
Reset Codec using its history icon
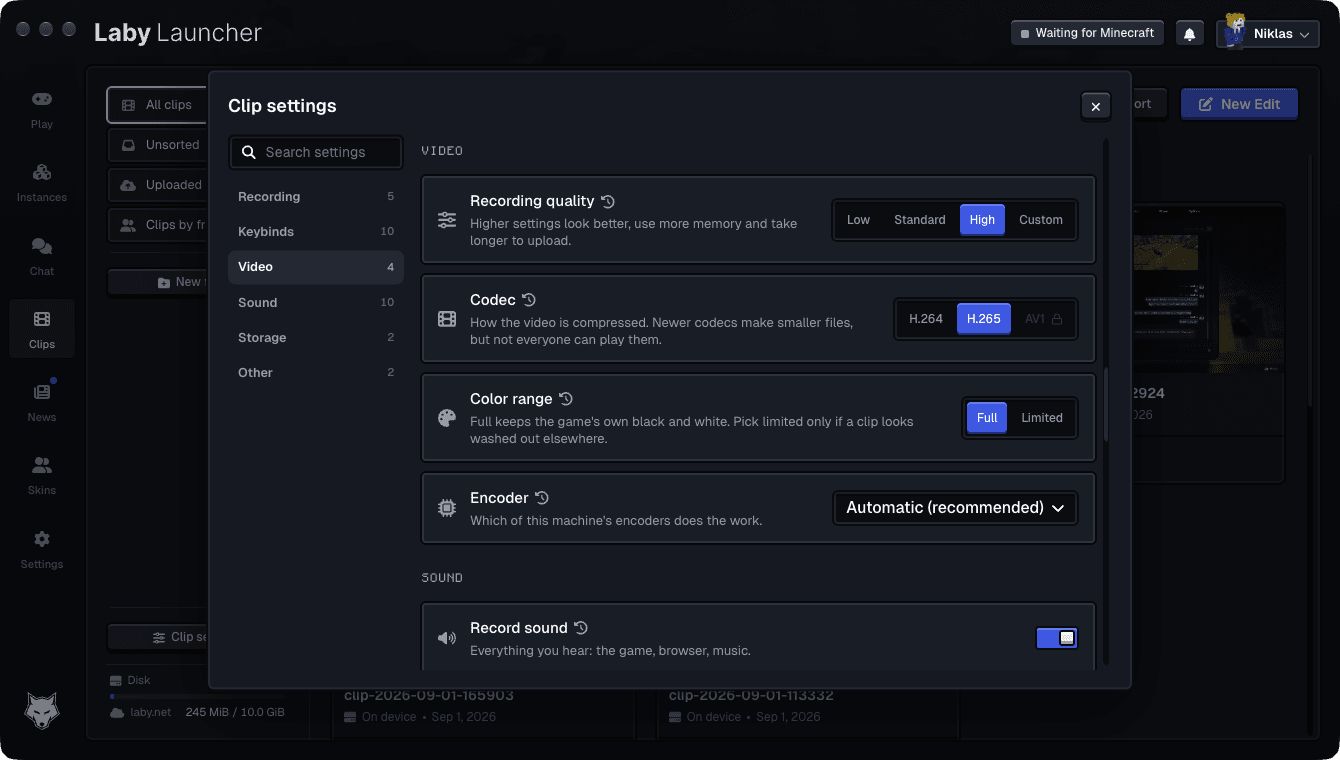[529, 300]
